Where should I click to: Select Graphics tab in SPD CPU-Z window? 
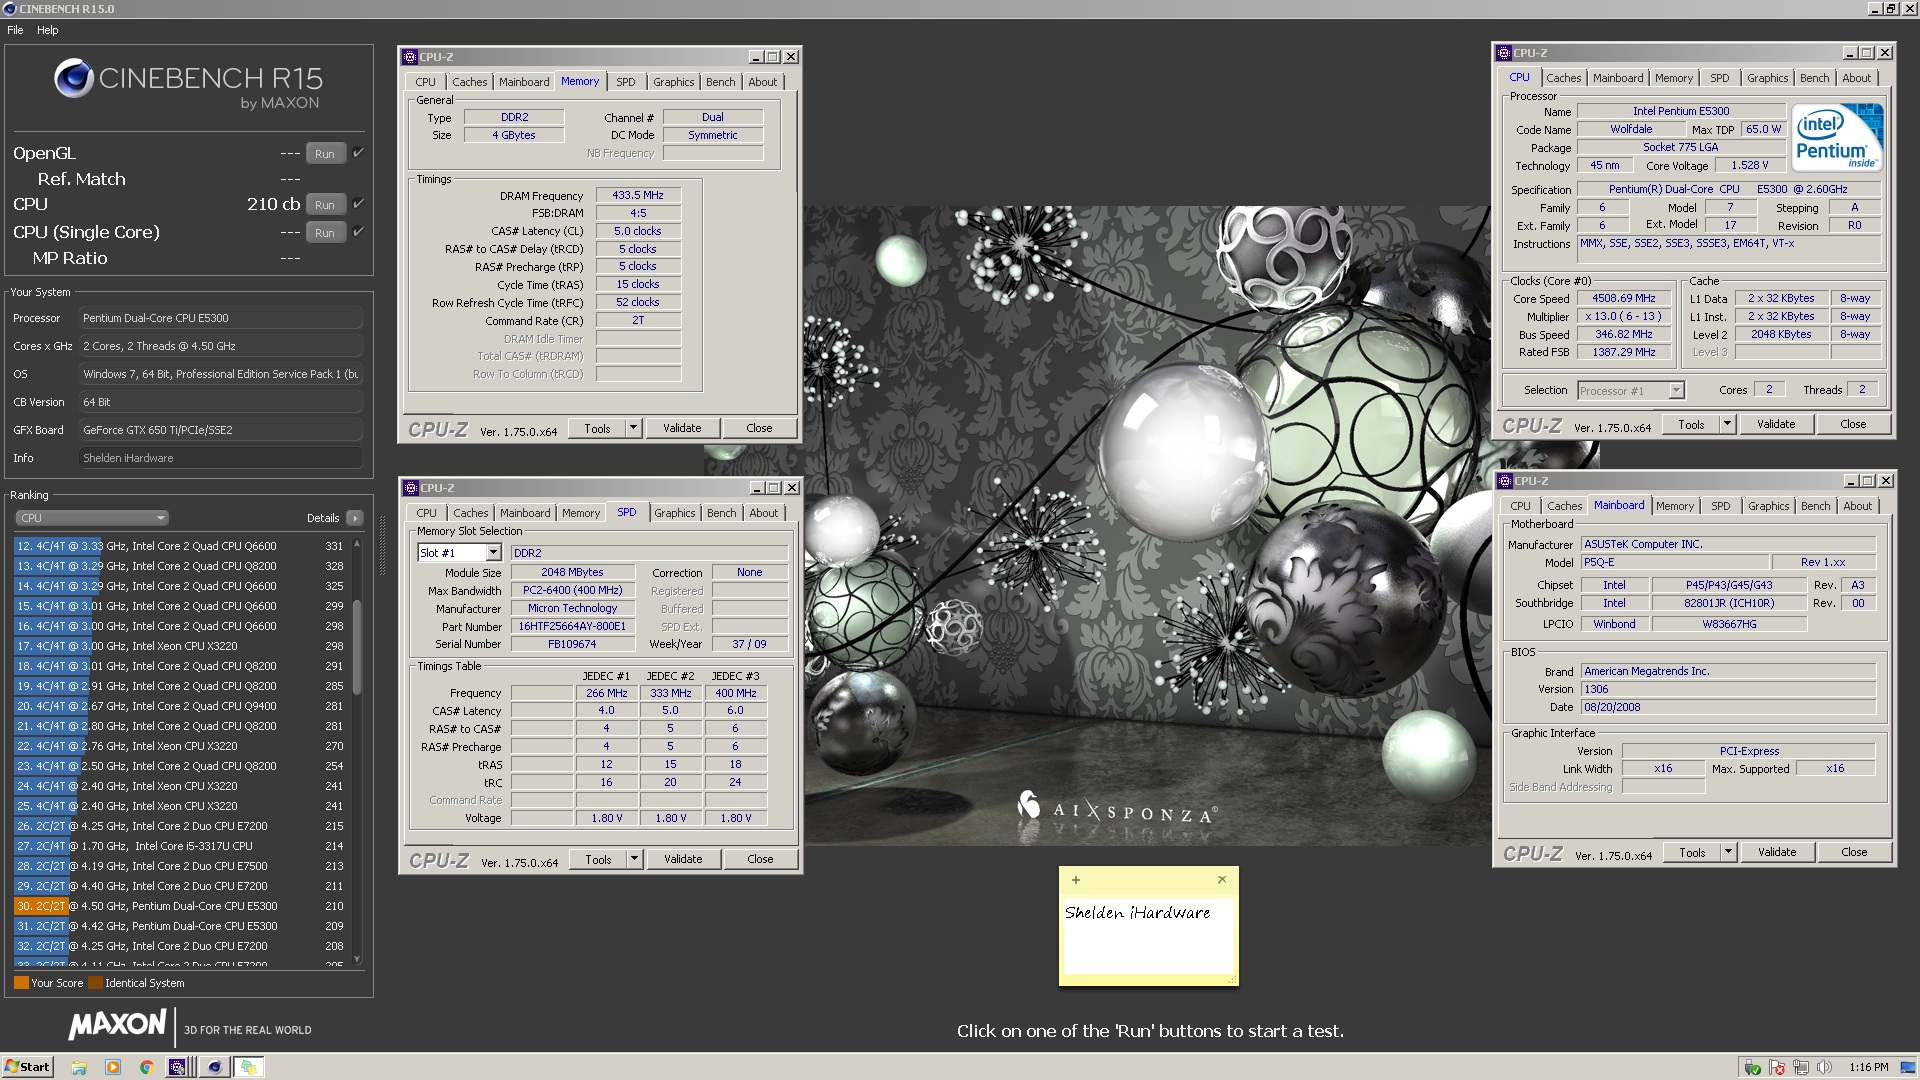(x=674, y=513)
